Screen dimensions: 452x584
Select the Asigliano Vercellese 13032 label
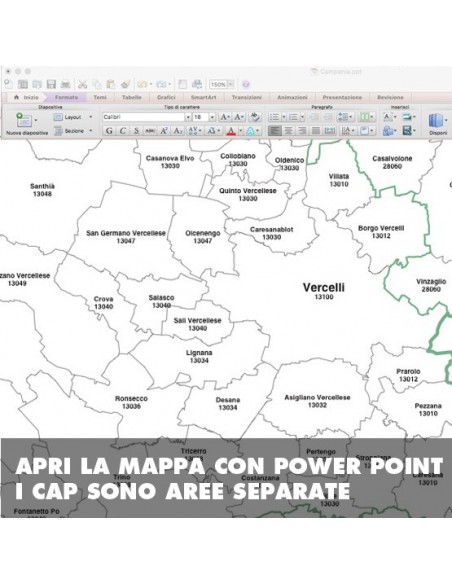click(x=317, y=401)
